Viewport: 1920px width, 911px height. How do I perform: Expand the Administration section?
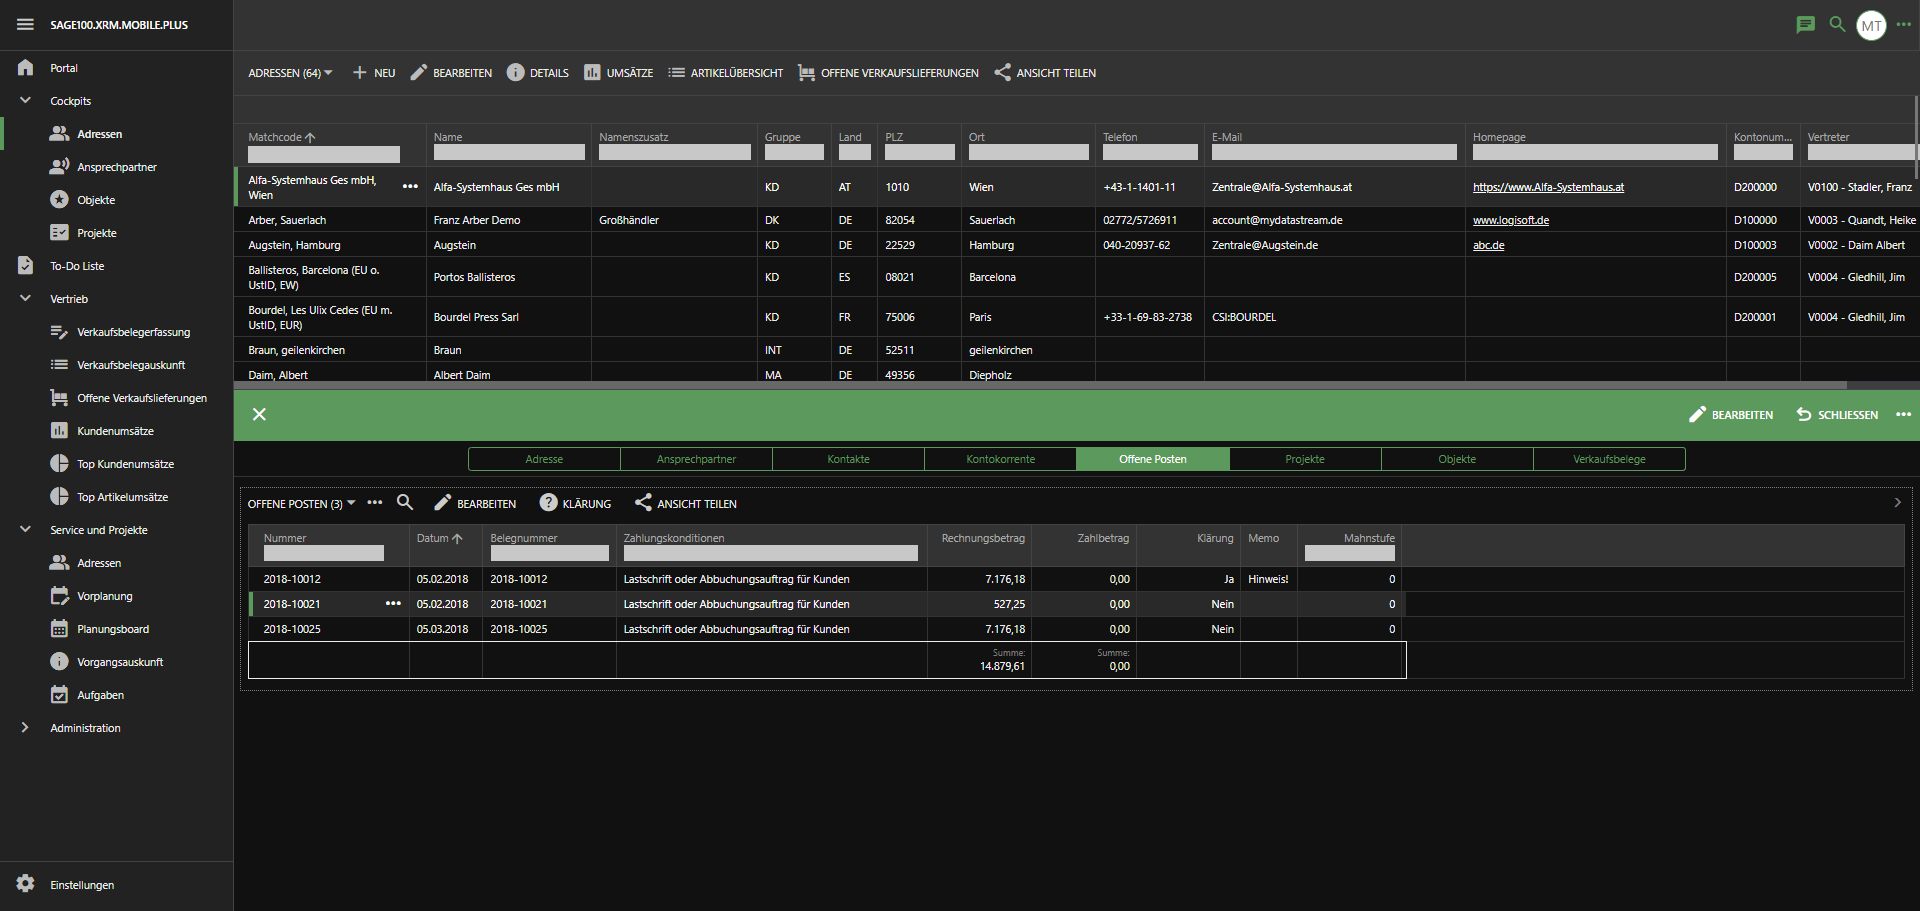[26, 728]
